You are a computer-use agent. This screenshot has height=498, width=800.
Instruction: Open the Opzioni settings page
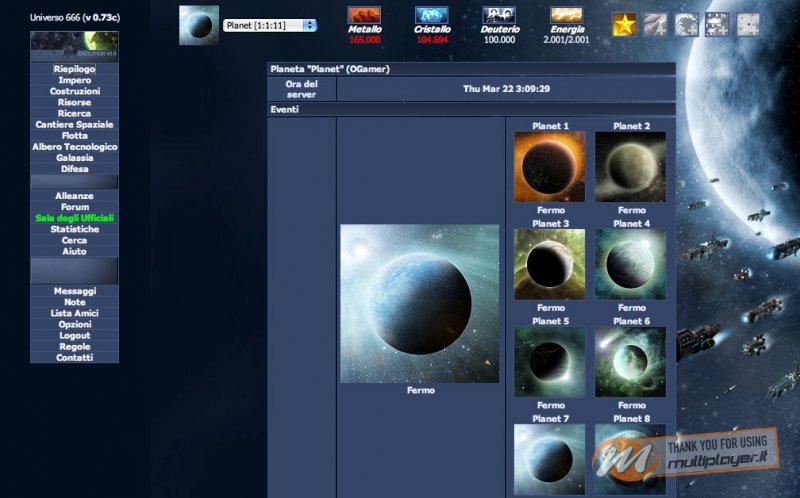[74, 325]
